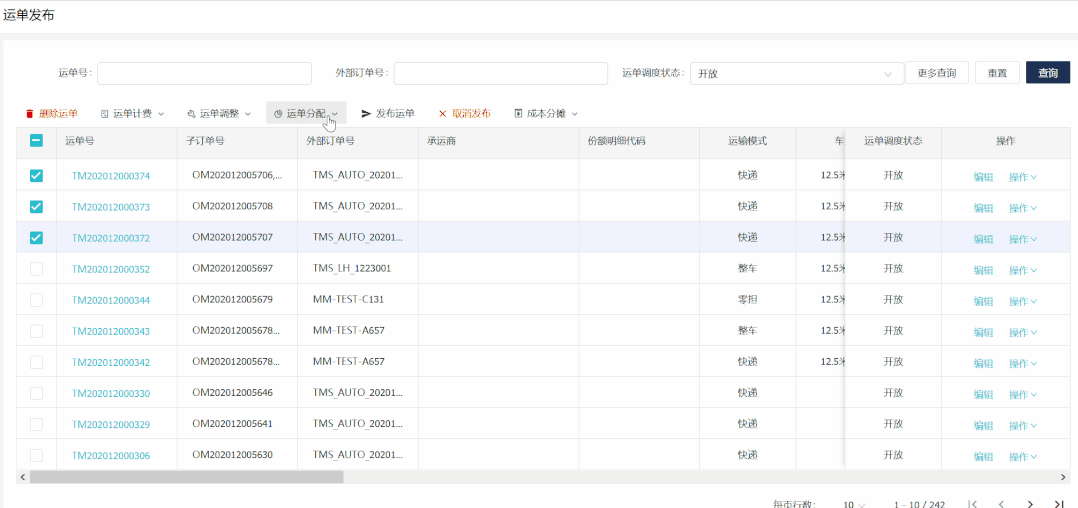The height and width of the screenshot is (508, 1078).
Task: Jump to last page arrow
Action: click(1059, 504)
